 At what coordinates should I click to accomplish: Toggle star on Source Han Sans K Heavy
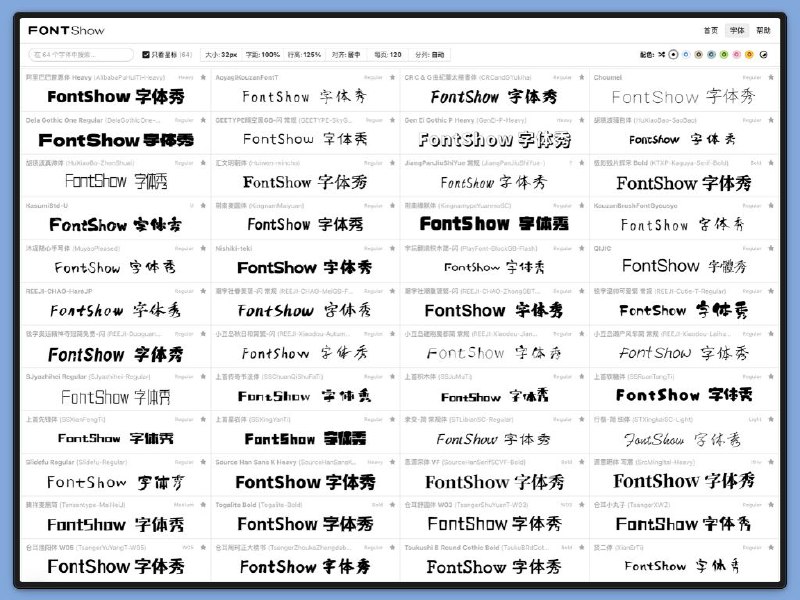392,462
